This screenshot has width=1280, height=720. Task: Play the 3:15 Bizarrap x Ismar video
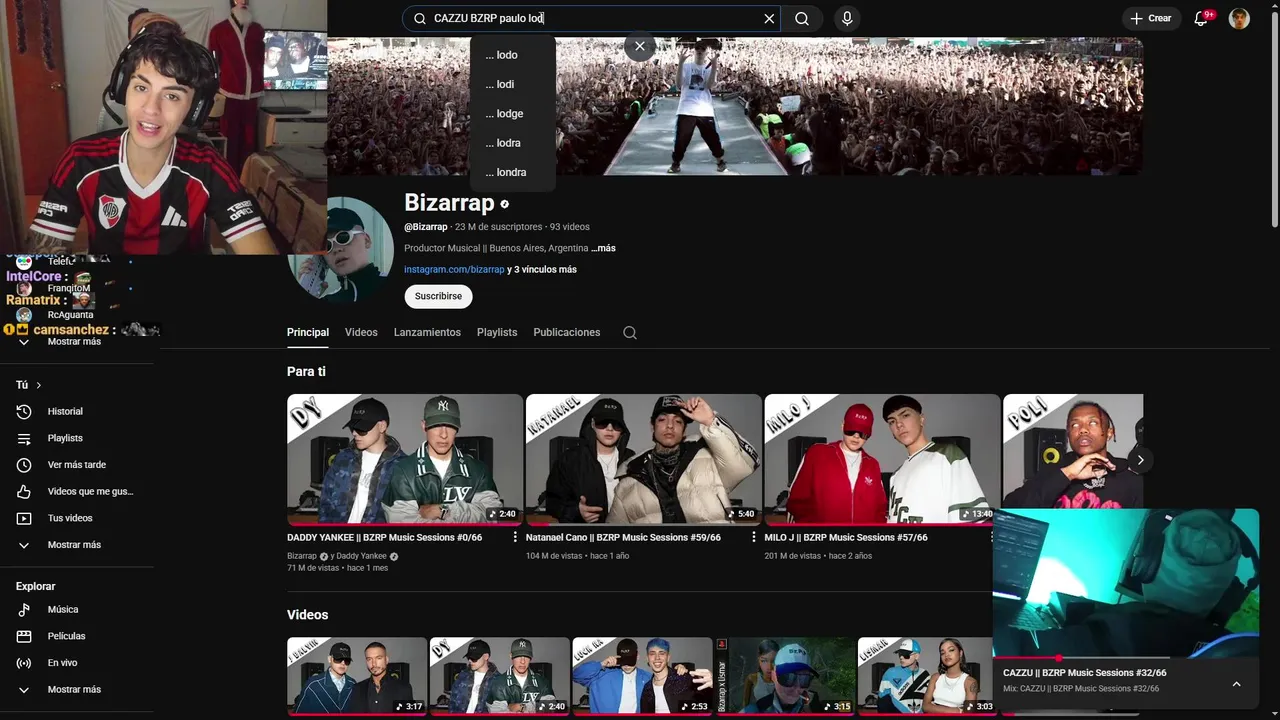coord(785,676)
